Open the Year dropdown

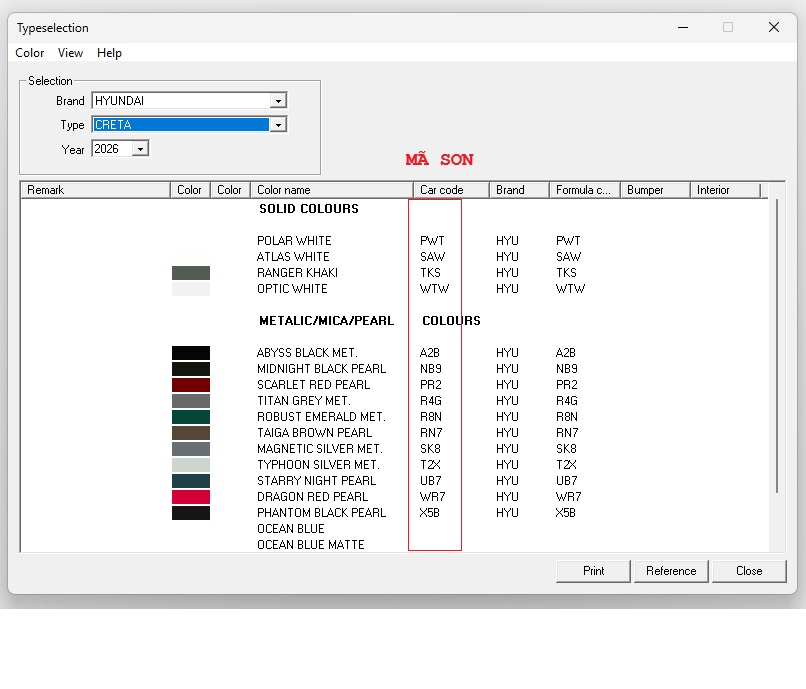click(x=140, y=149)
